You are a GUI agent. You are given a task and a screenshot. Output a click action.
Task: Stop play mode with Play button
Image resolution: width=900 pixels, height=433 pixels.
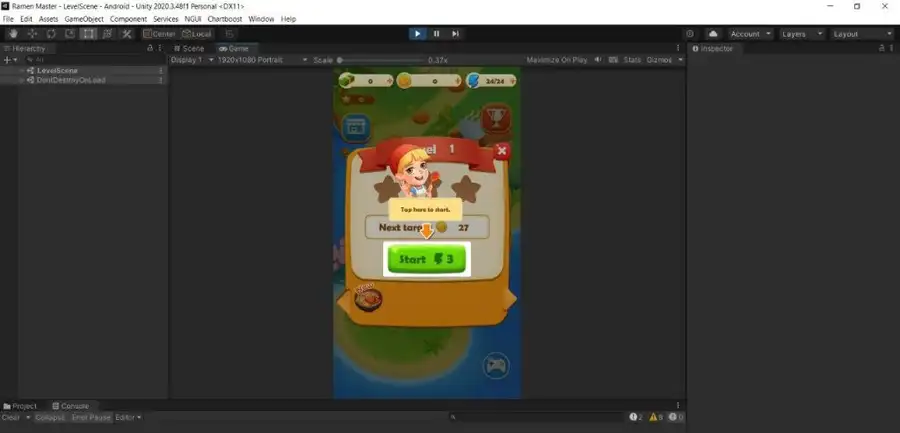click(x=417, y=34)
